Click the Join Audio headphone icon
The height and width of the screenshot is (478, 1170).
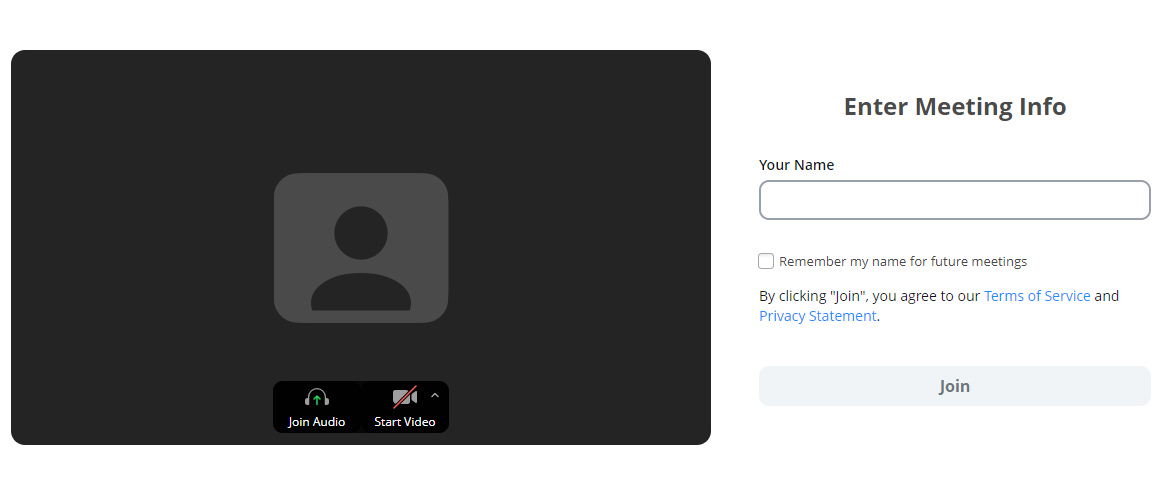click(316, 397)
